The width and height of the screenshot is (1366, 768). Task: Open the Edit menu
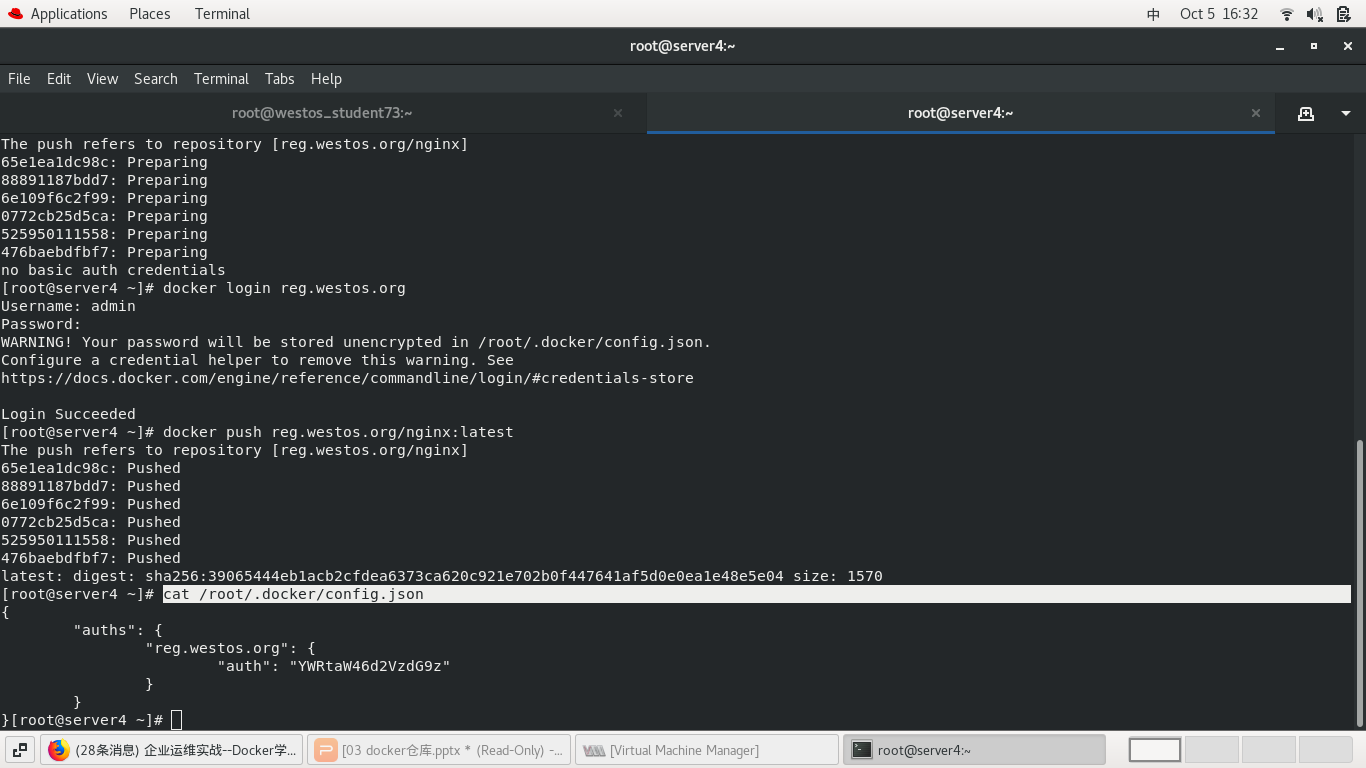click(59, 79)
